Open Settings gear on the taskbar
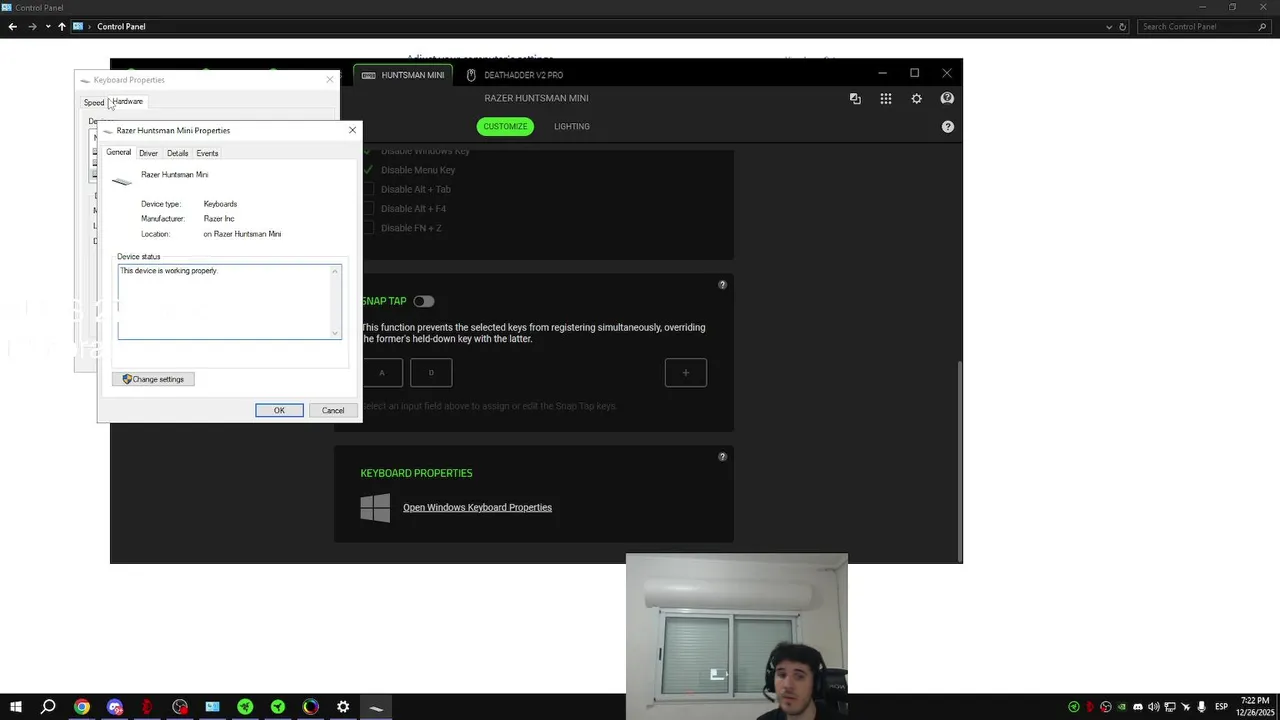This screenshot has width=1280, height=720. click(x=343, y=707)
